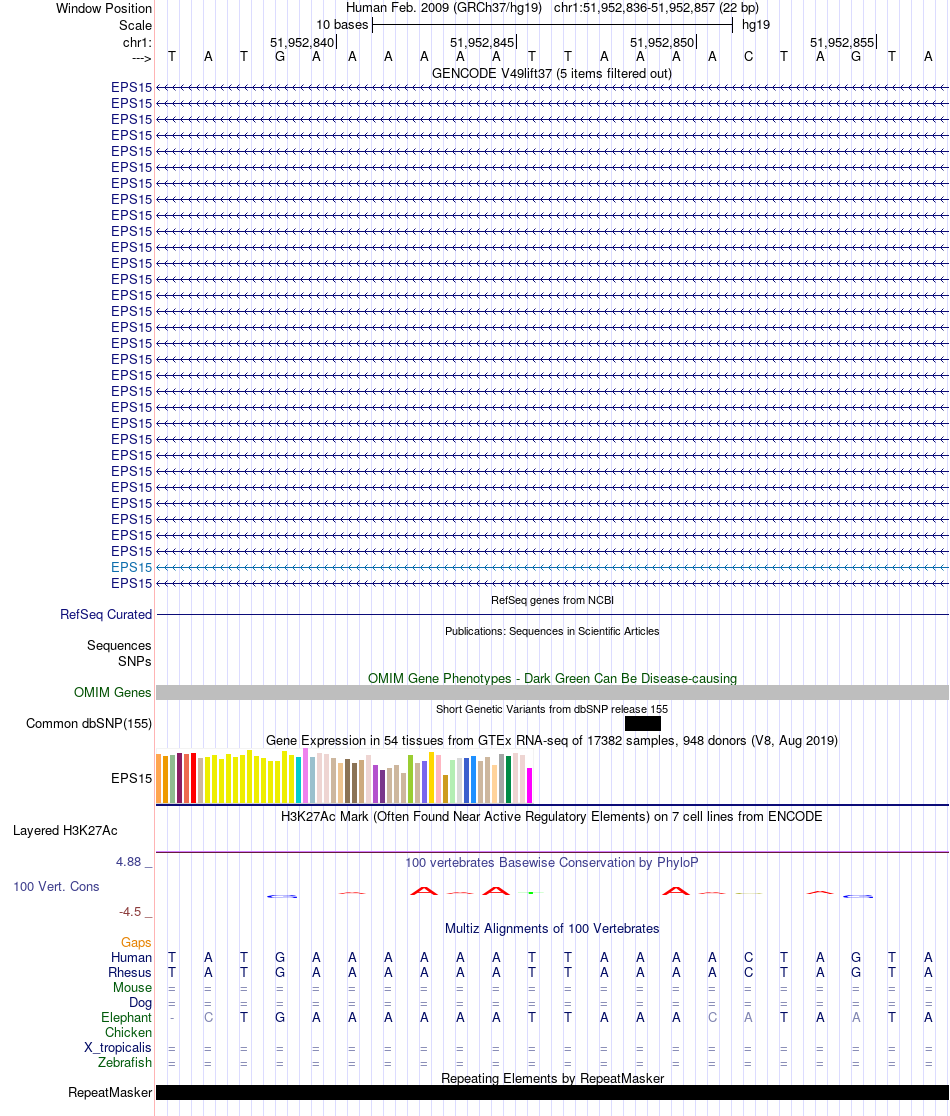This screenshot has height=1116, width=950.
Task: Click the Human species row label
Action: click(131, 957)
